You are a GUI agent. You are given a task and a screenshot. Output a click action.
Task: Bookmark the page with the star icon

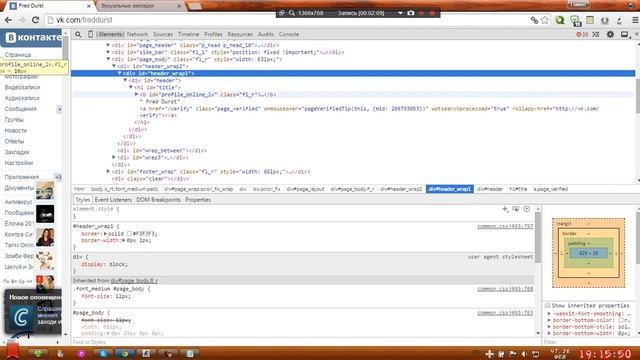click(545, 20)
